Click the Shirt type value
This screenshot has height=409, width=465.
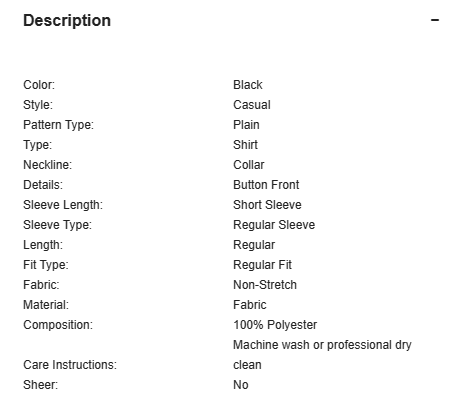245,145
